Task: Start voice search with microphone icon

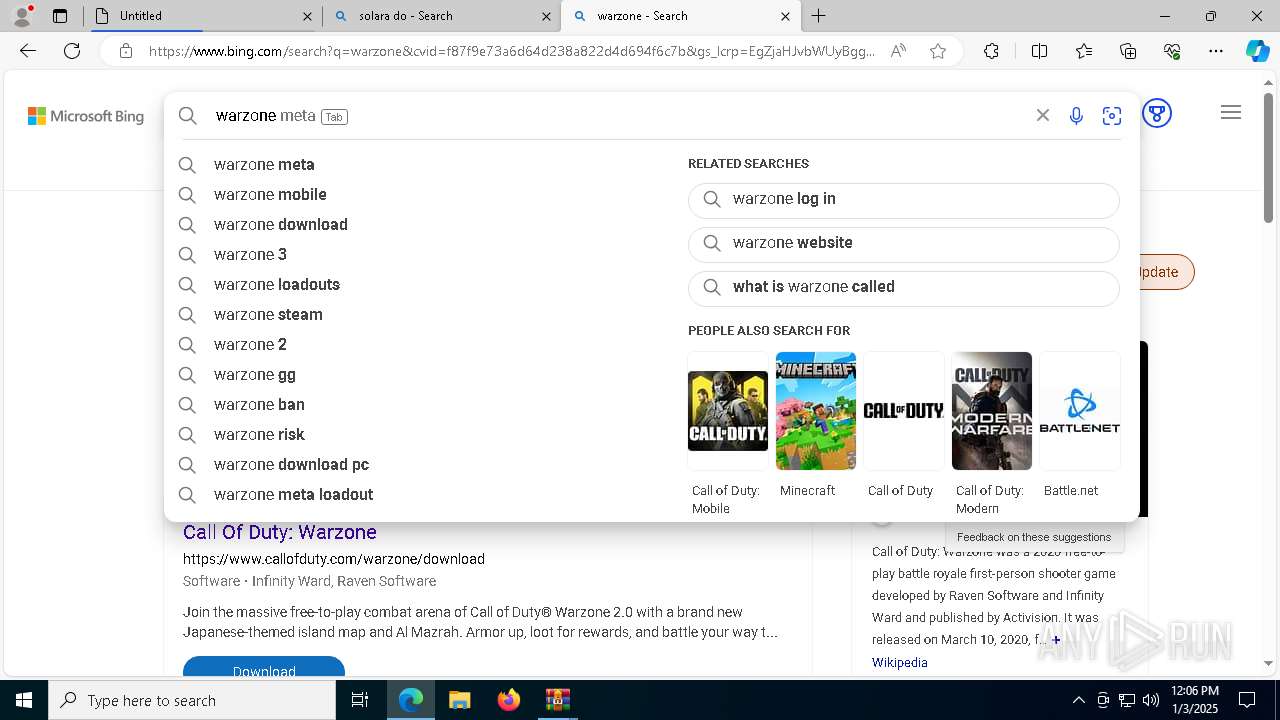Action: coord(1076,116)
